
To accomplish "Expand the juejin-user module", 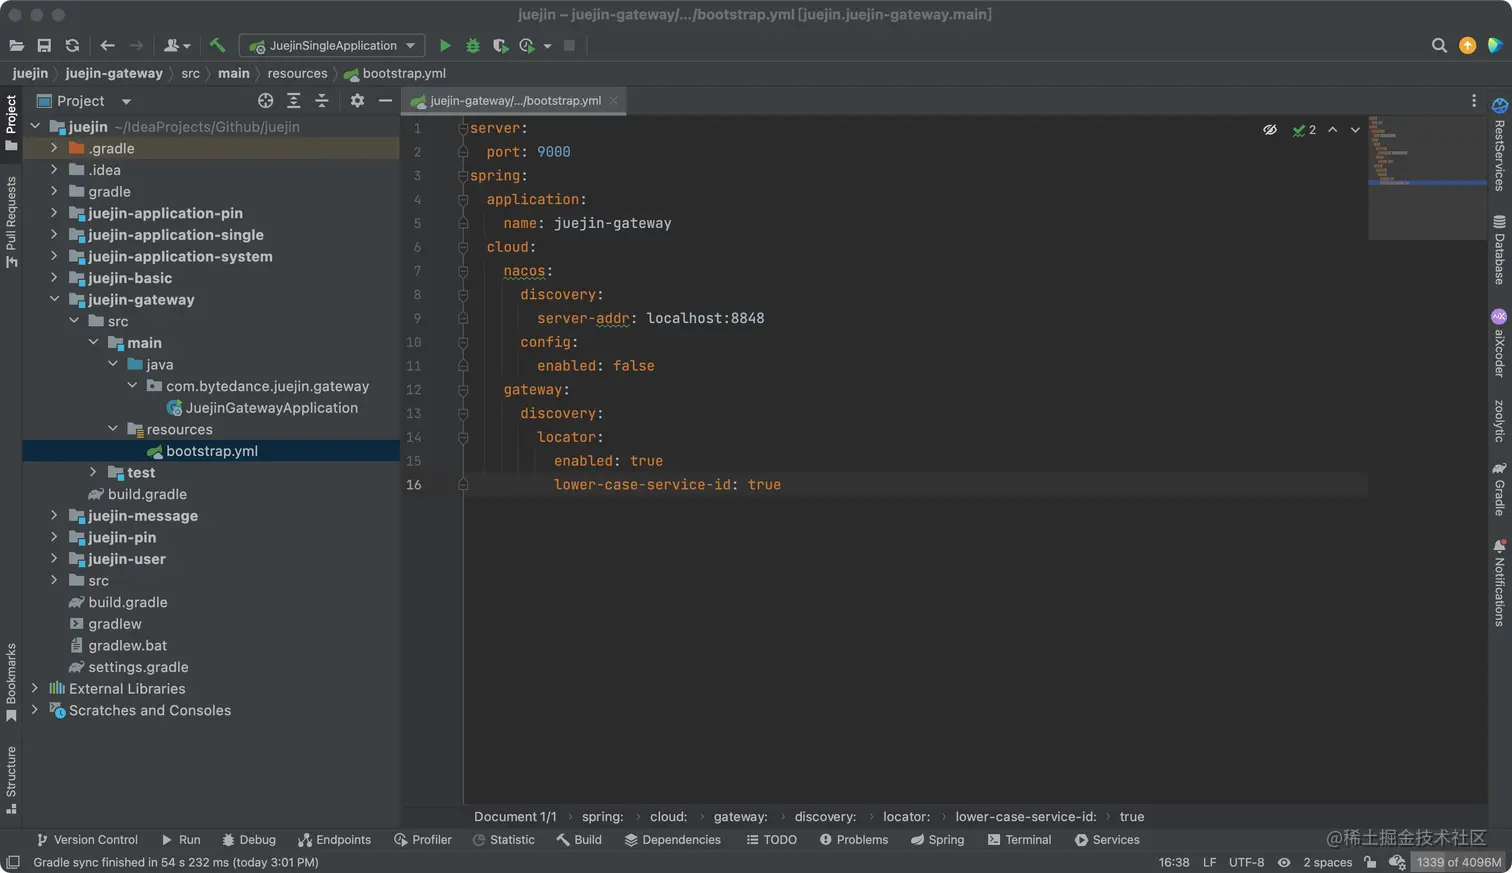I will 54,559.
